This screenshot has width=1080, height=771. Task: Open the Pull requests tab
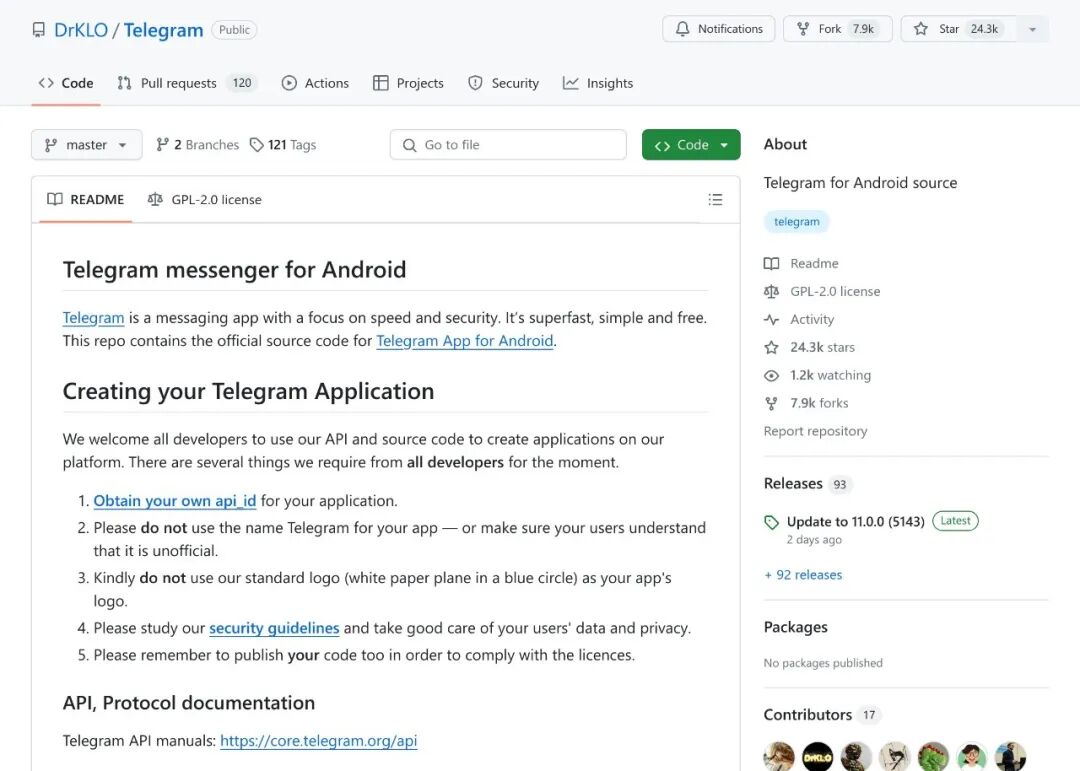[187, 83]
